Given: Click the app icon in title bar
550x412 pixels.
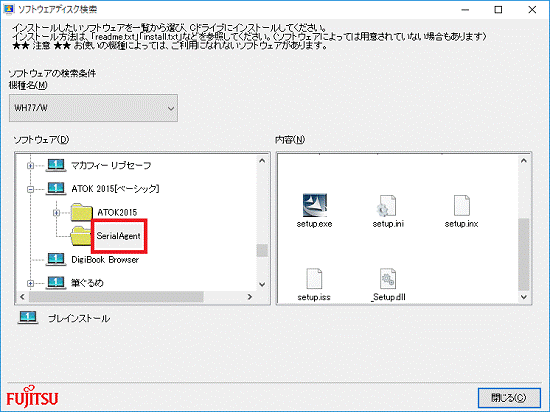Looking at the screenshot, I should point(8,9).
